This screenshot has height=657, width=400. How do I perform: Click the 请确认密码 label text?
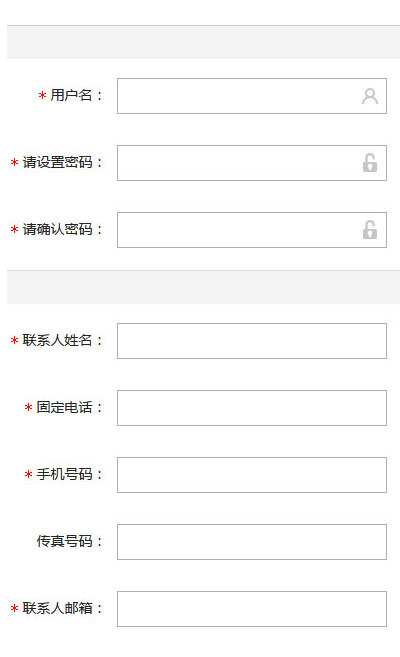pos(57,229)
